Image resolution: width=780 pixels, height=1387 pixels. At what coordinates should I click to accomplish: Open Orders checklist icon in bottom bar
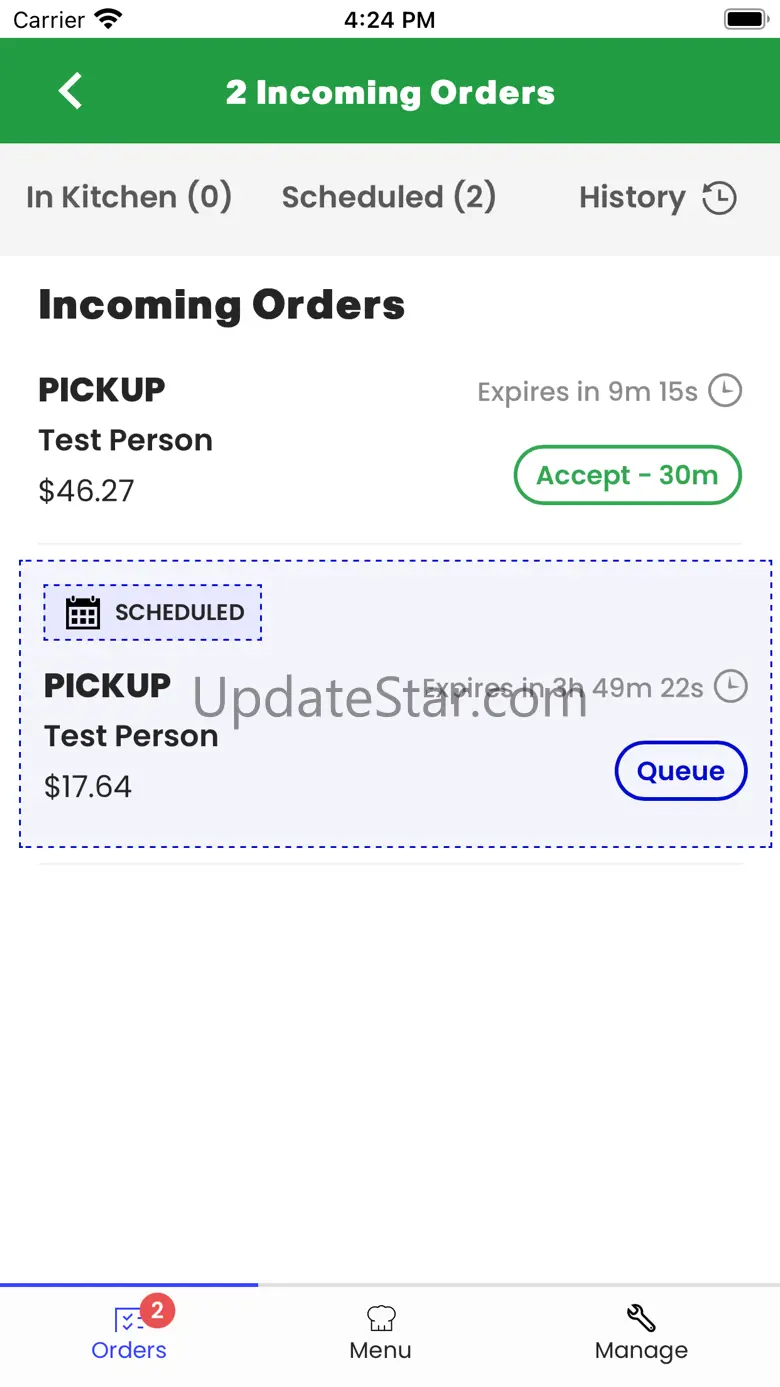pos(127,1320)
